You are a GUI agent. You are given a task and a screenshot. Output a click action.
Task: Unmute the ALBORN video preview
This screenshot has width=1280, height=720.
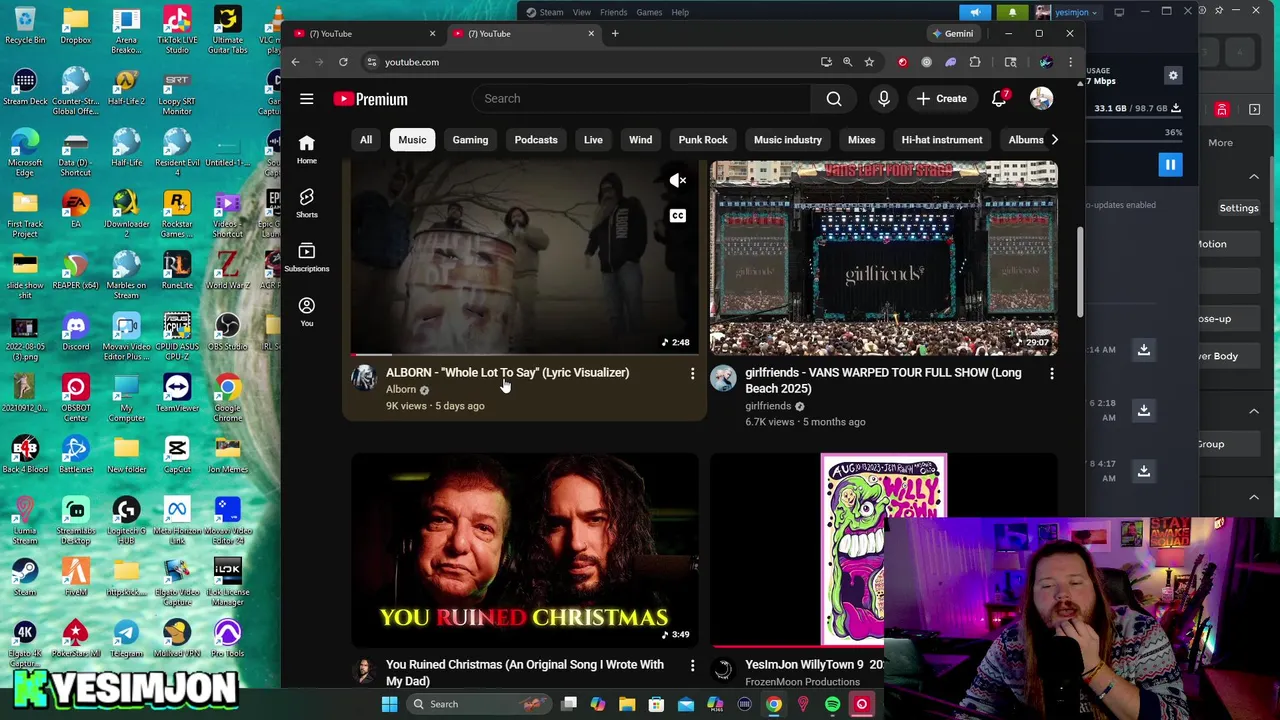click(x=678, y=181)
